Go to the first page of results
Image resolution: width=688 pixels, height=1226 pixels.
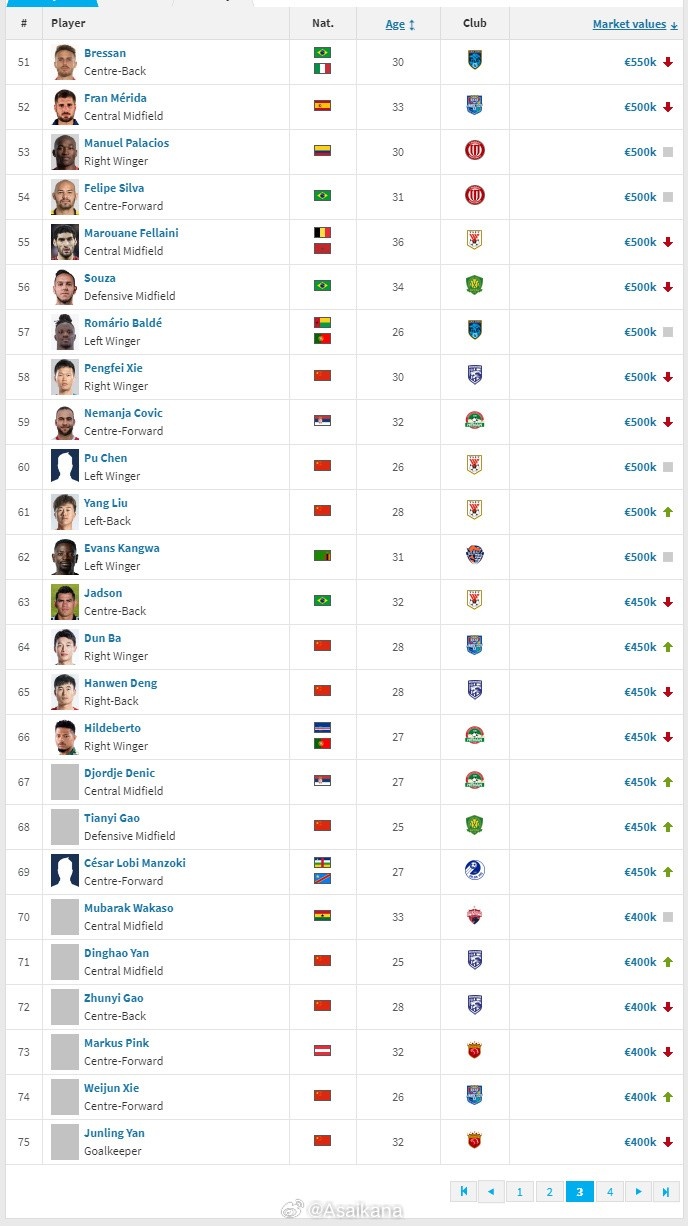pyautogui.click(x=463, y=1191)
